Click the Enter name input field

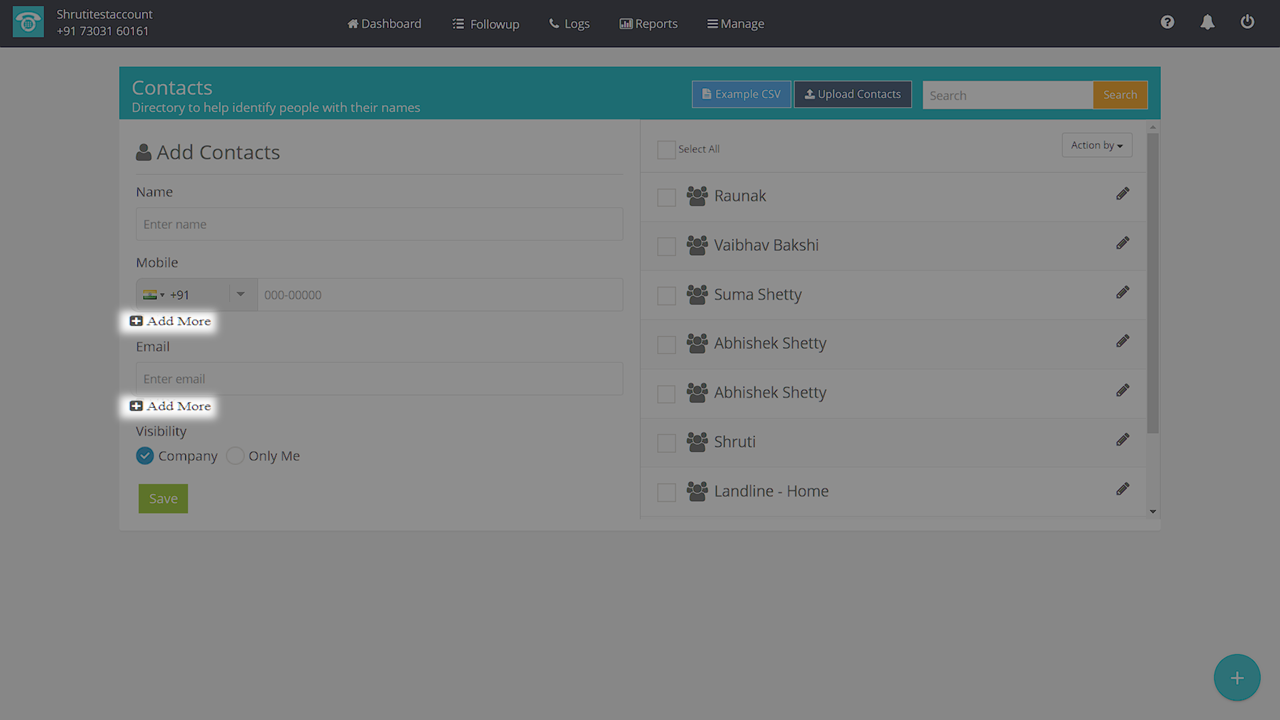coord(379,225)
